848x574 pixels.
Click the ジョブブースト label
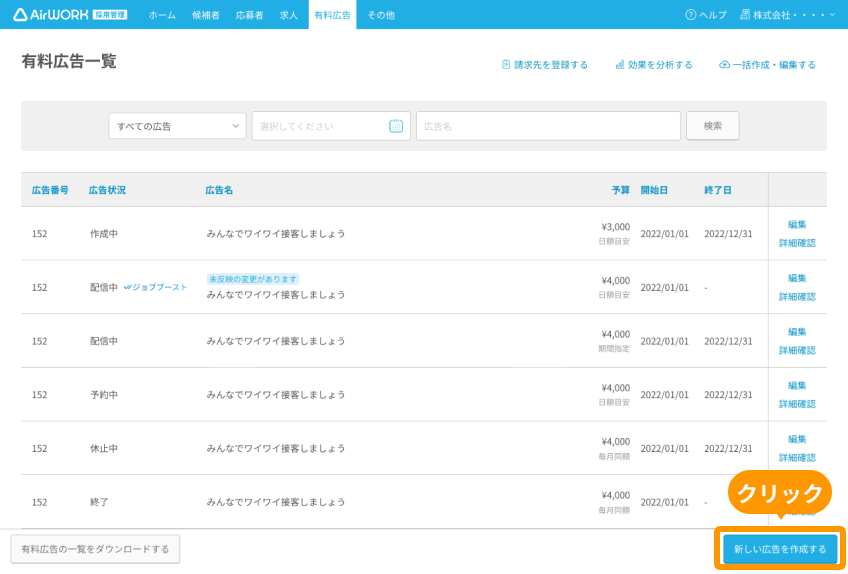[160, 287]
